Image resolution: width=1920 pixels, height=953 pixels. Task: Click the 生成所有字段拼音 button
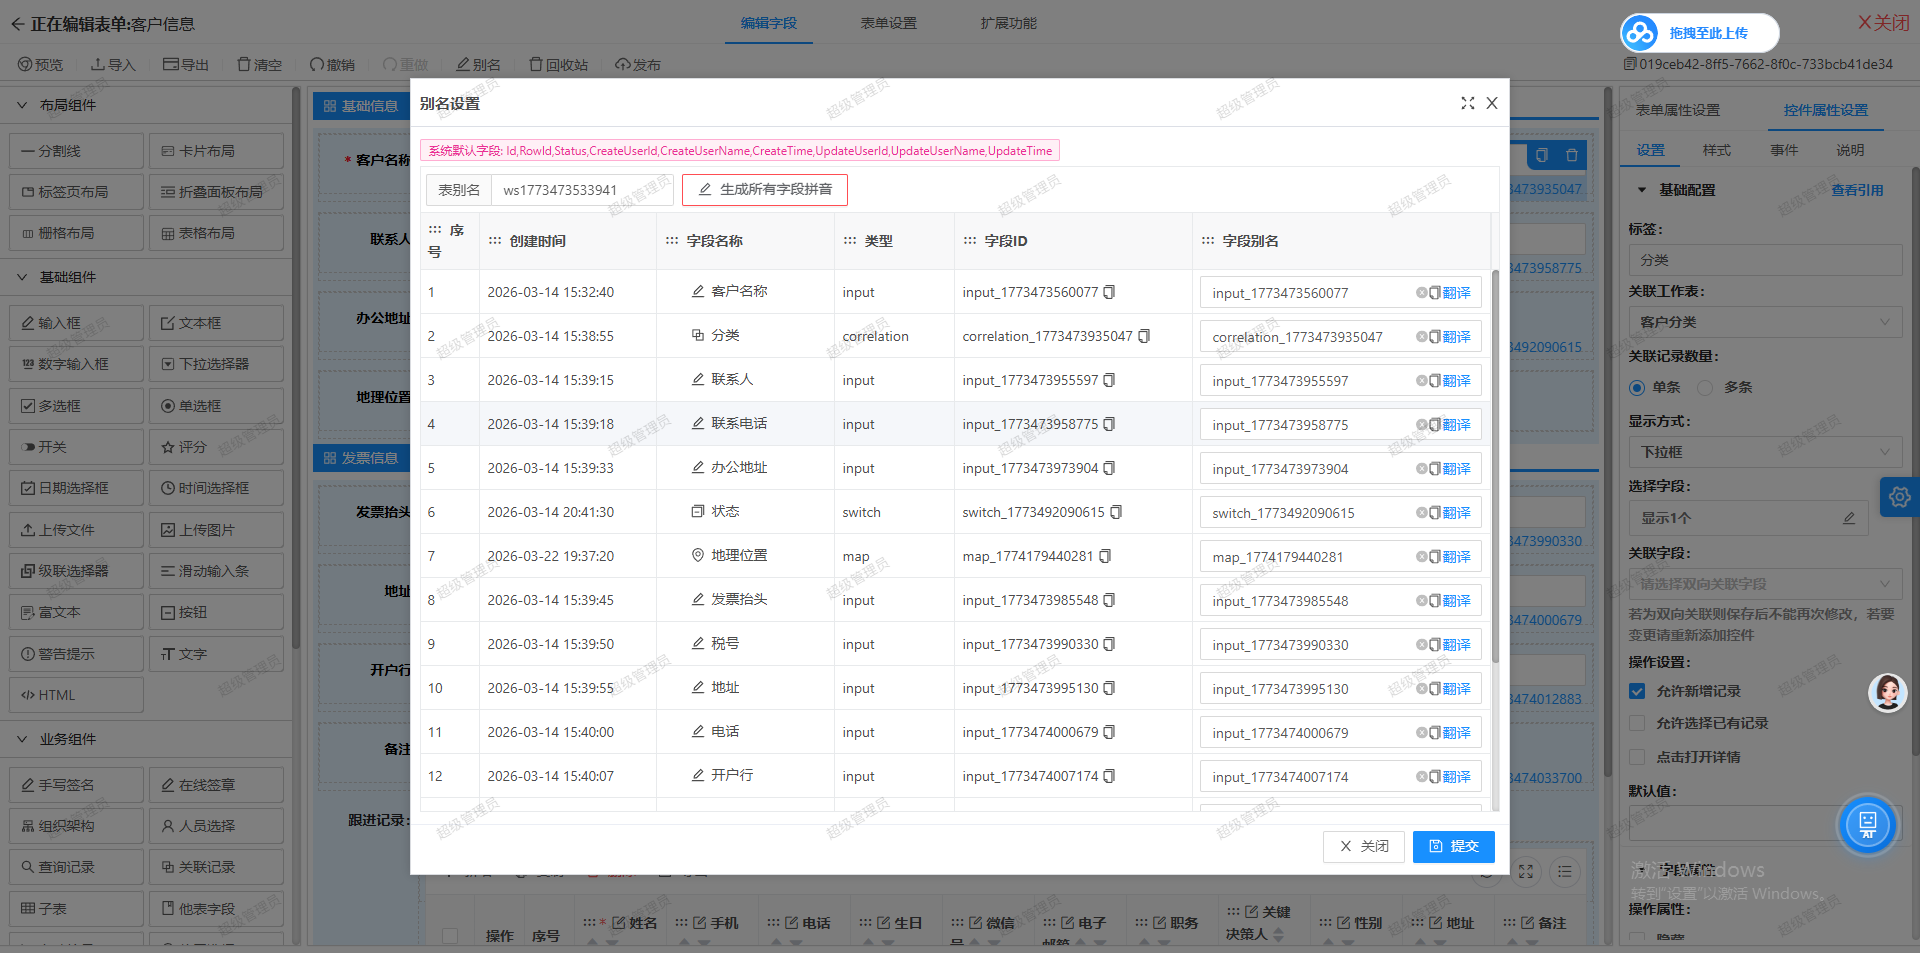point(765,190)
